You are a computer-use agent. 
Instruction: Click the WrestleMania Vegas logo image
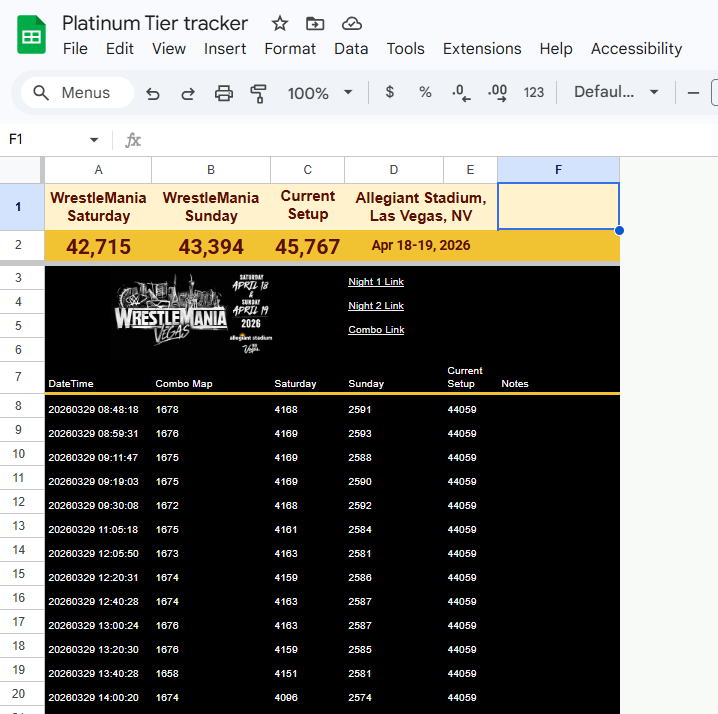pos(194,314)
